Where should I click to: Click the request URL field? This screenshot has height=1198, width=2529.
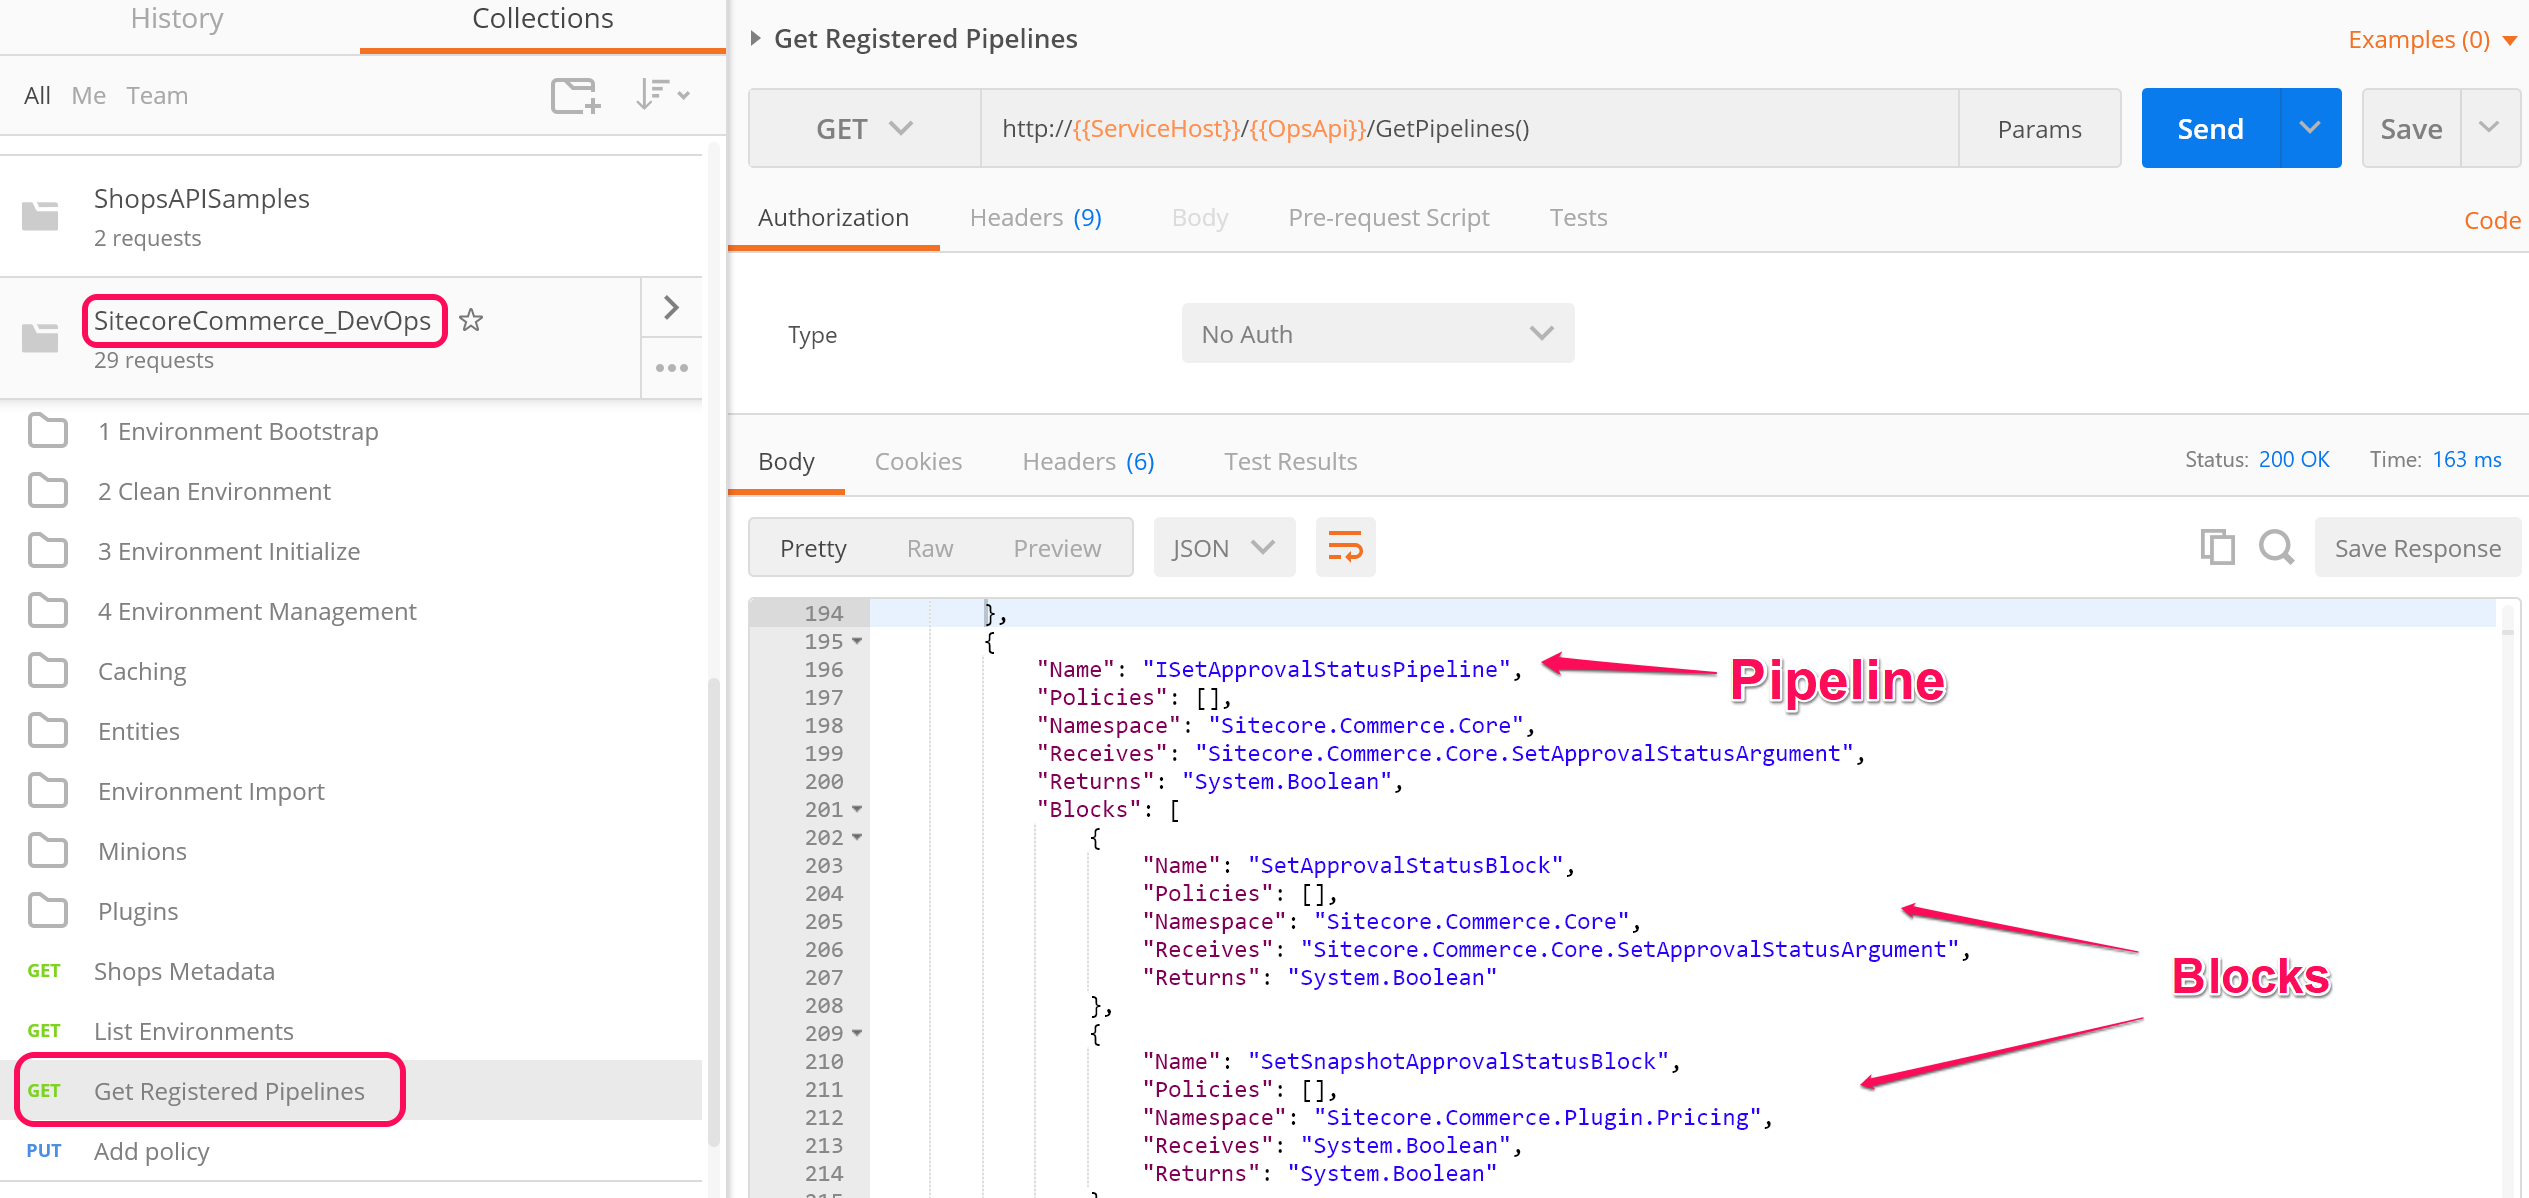[x=1400, y=128]
